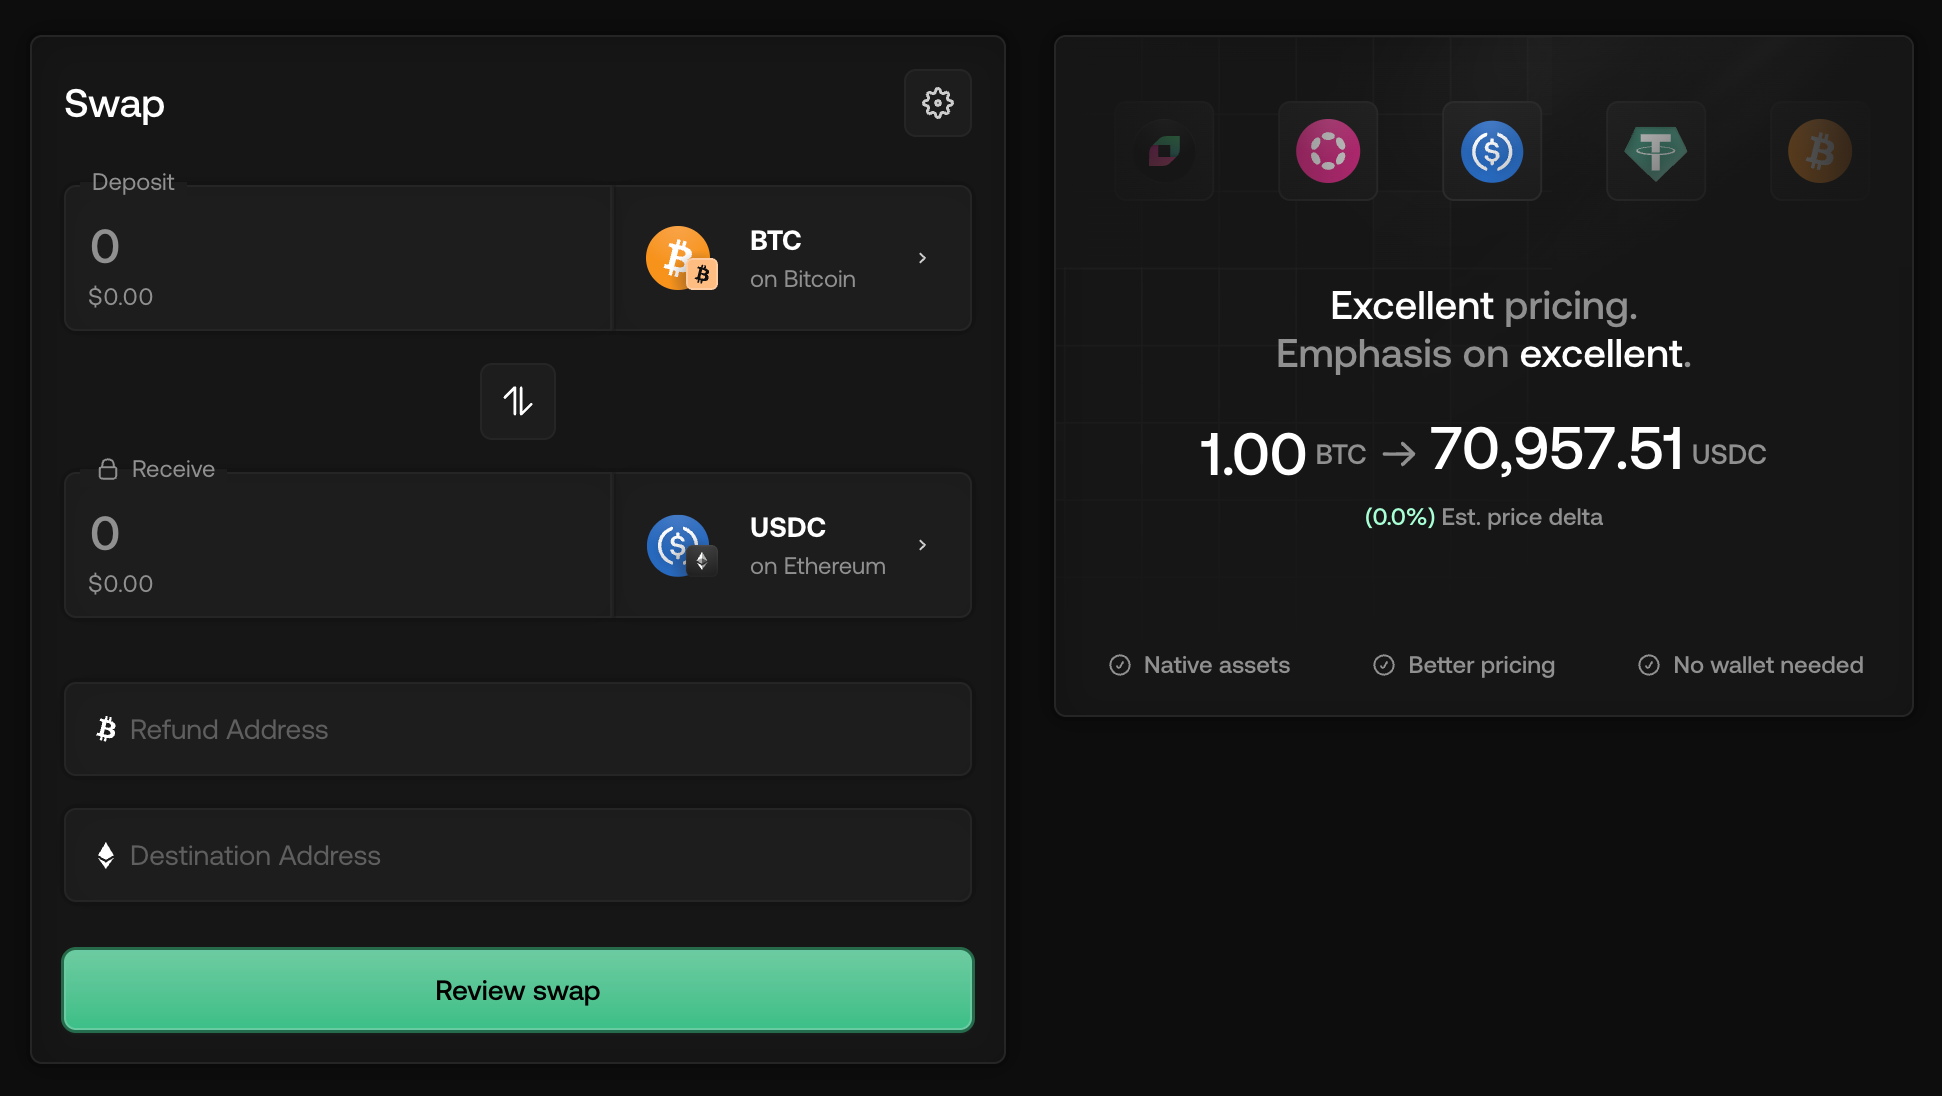Screen dimensions: 1942x1096
Task: Click the lock icon beside Receive
Action: (108, 469)
